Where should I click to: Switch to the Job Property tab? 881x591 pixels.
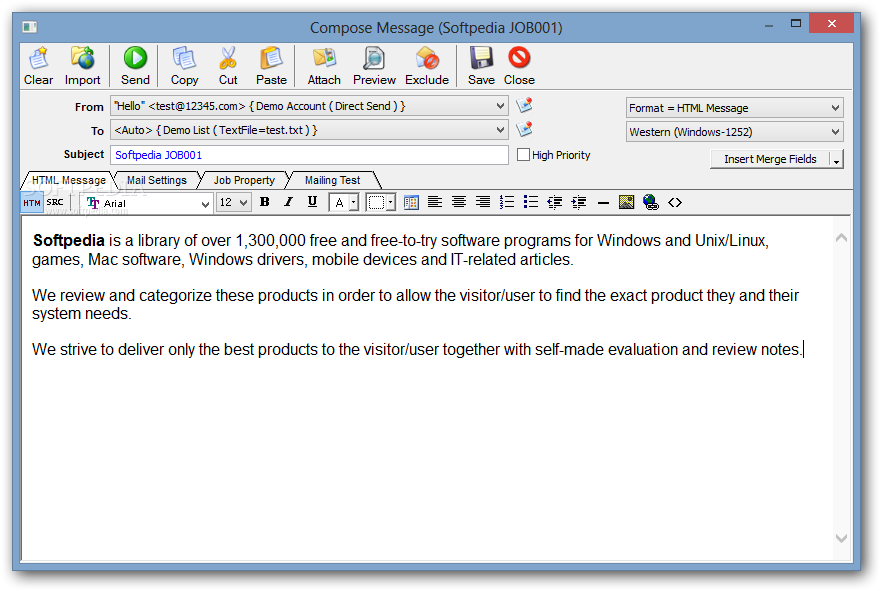tap(244, 180)
